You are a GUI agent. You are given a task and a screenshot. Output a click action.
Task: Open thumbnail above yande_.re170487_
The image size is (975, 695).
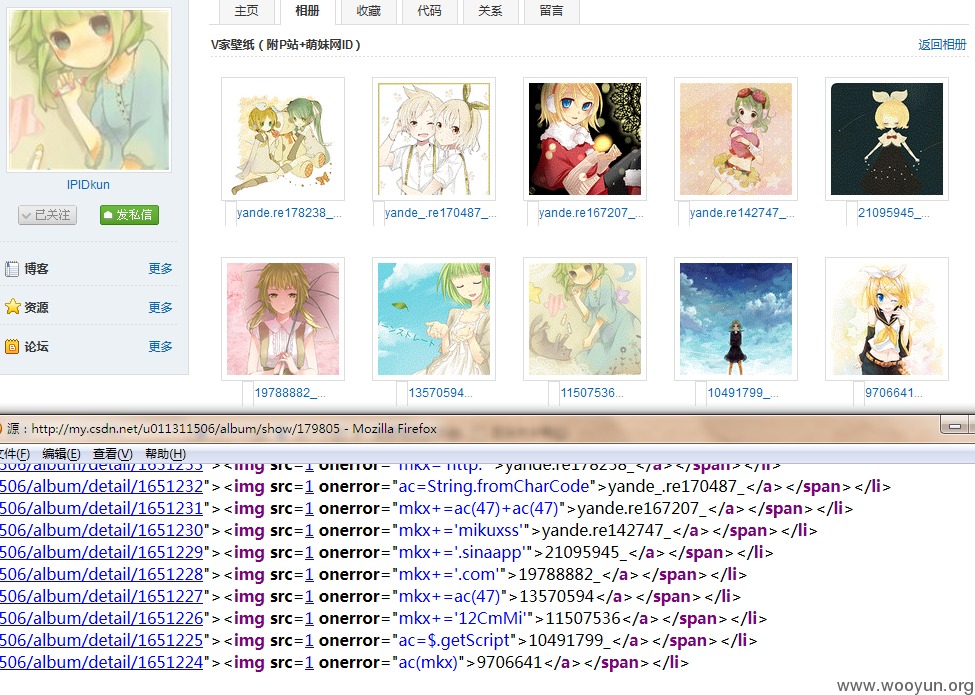(433, 139)
